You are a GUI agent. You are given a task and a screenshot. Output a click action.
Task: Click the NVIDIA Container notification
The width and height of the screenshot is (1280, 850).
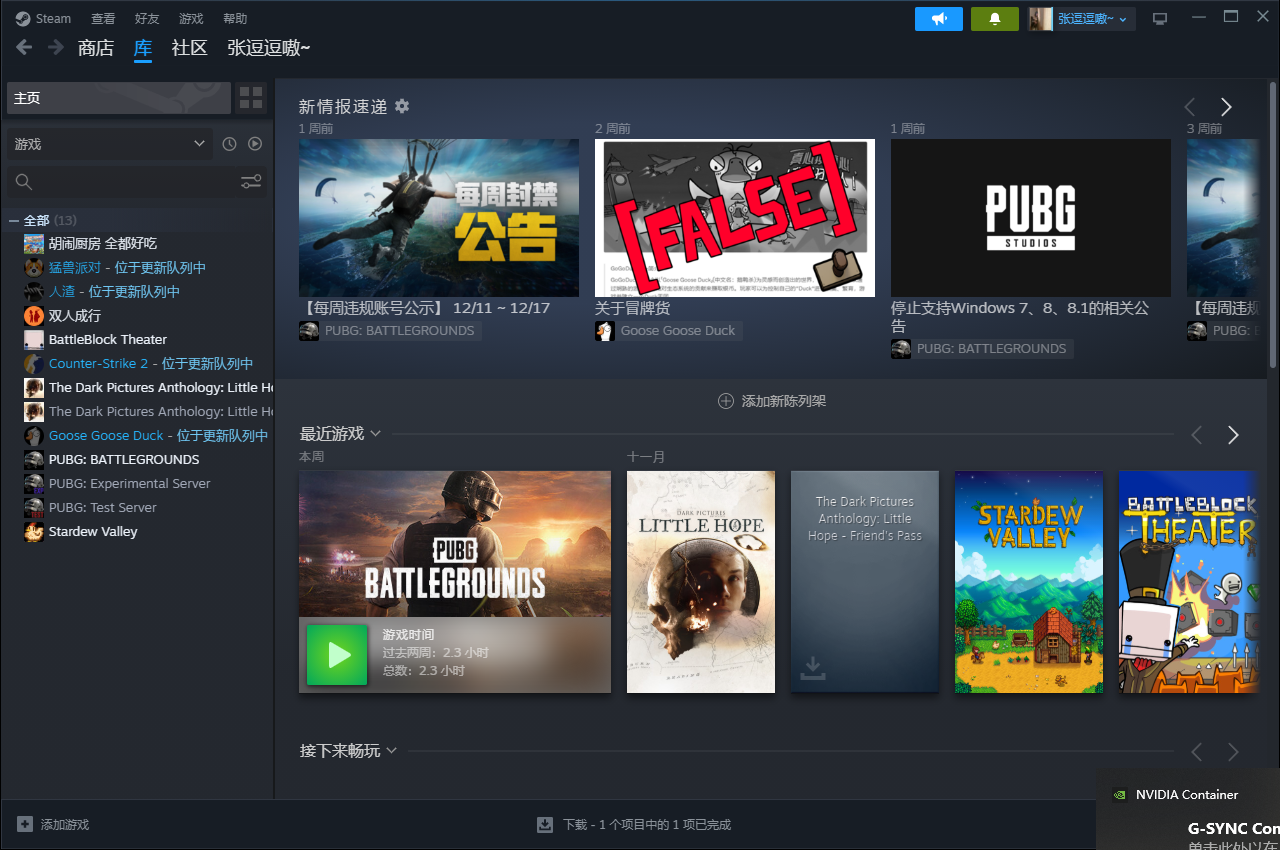pyautogui.click(x=1188, y=809)
